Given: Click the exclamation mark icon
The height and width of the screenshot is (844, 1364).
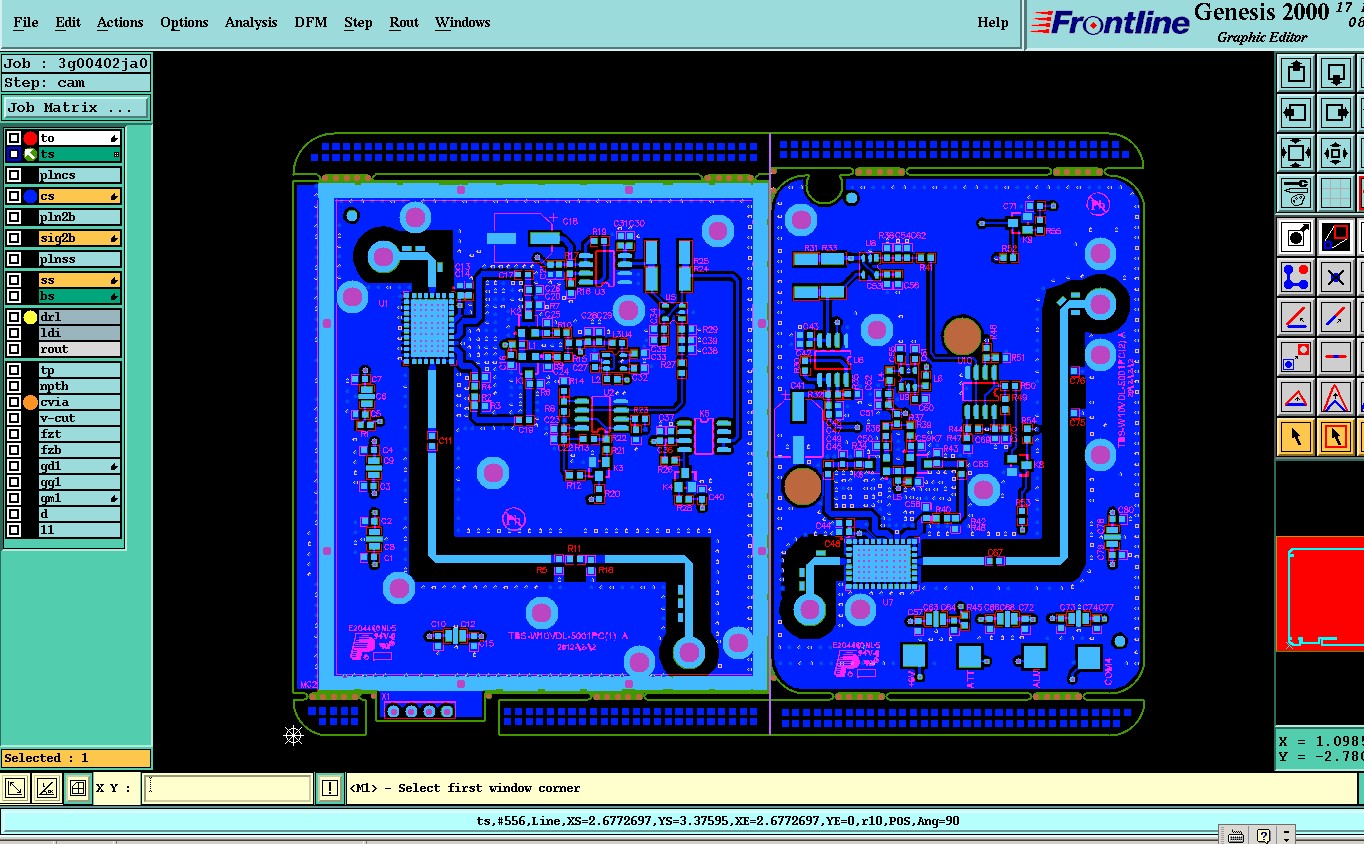Looking at the screenshot, I should (x=330, y=788).
